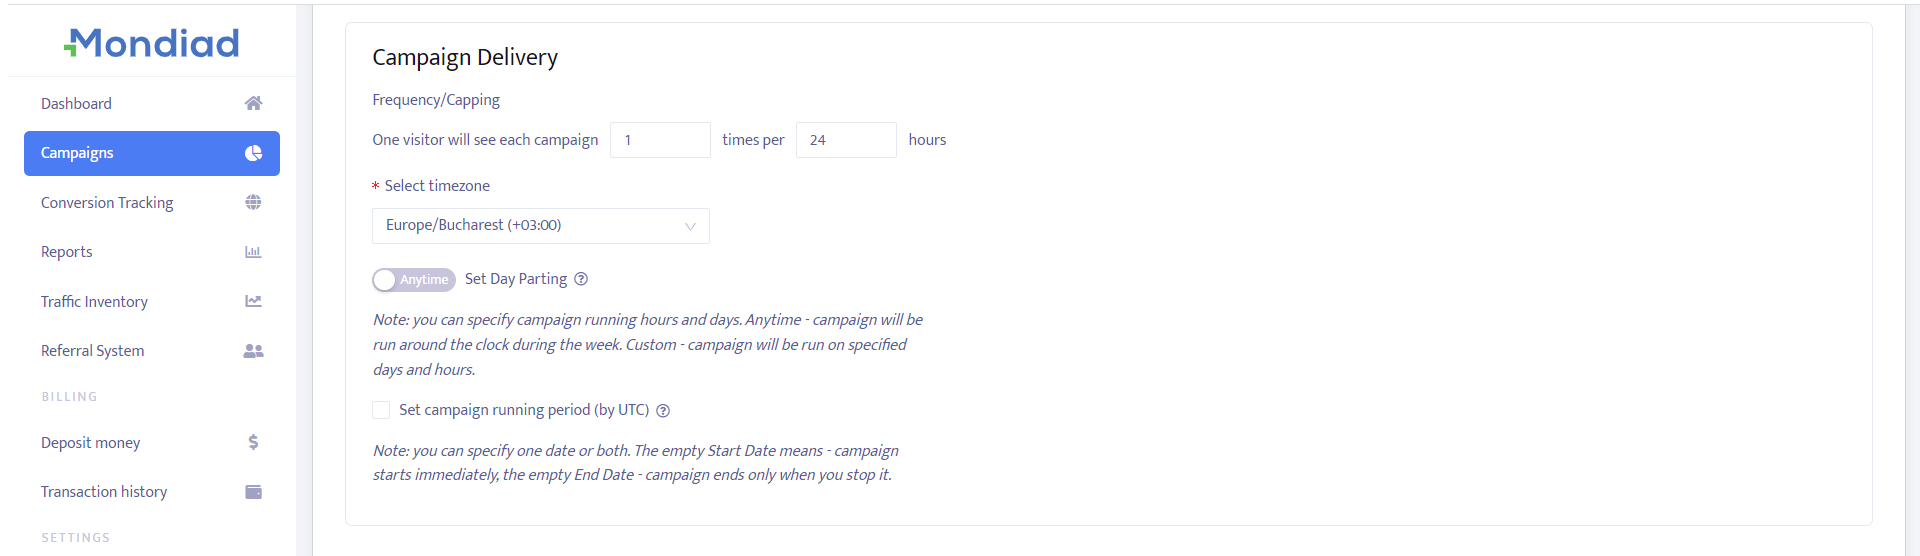Click the times-per-campaign frequency input field
The image size is (1920, 556).
pos(660,140)
